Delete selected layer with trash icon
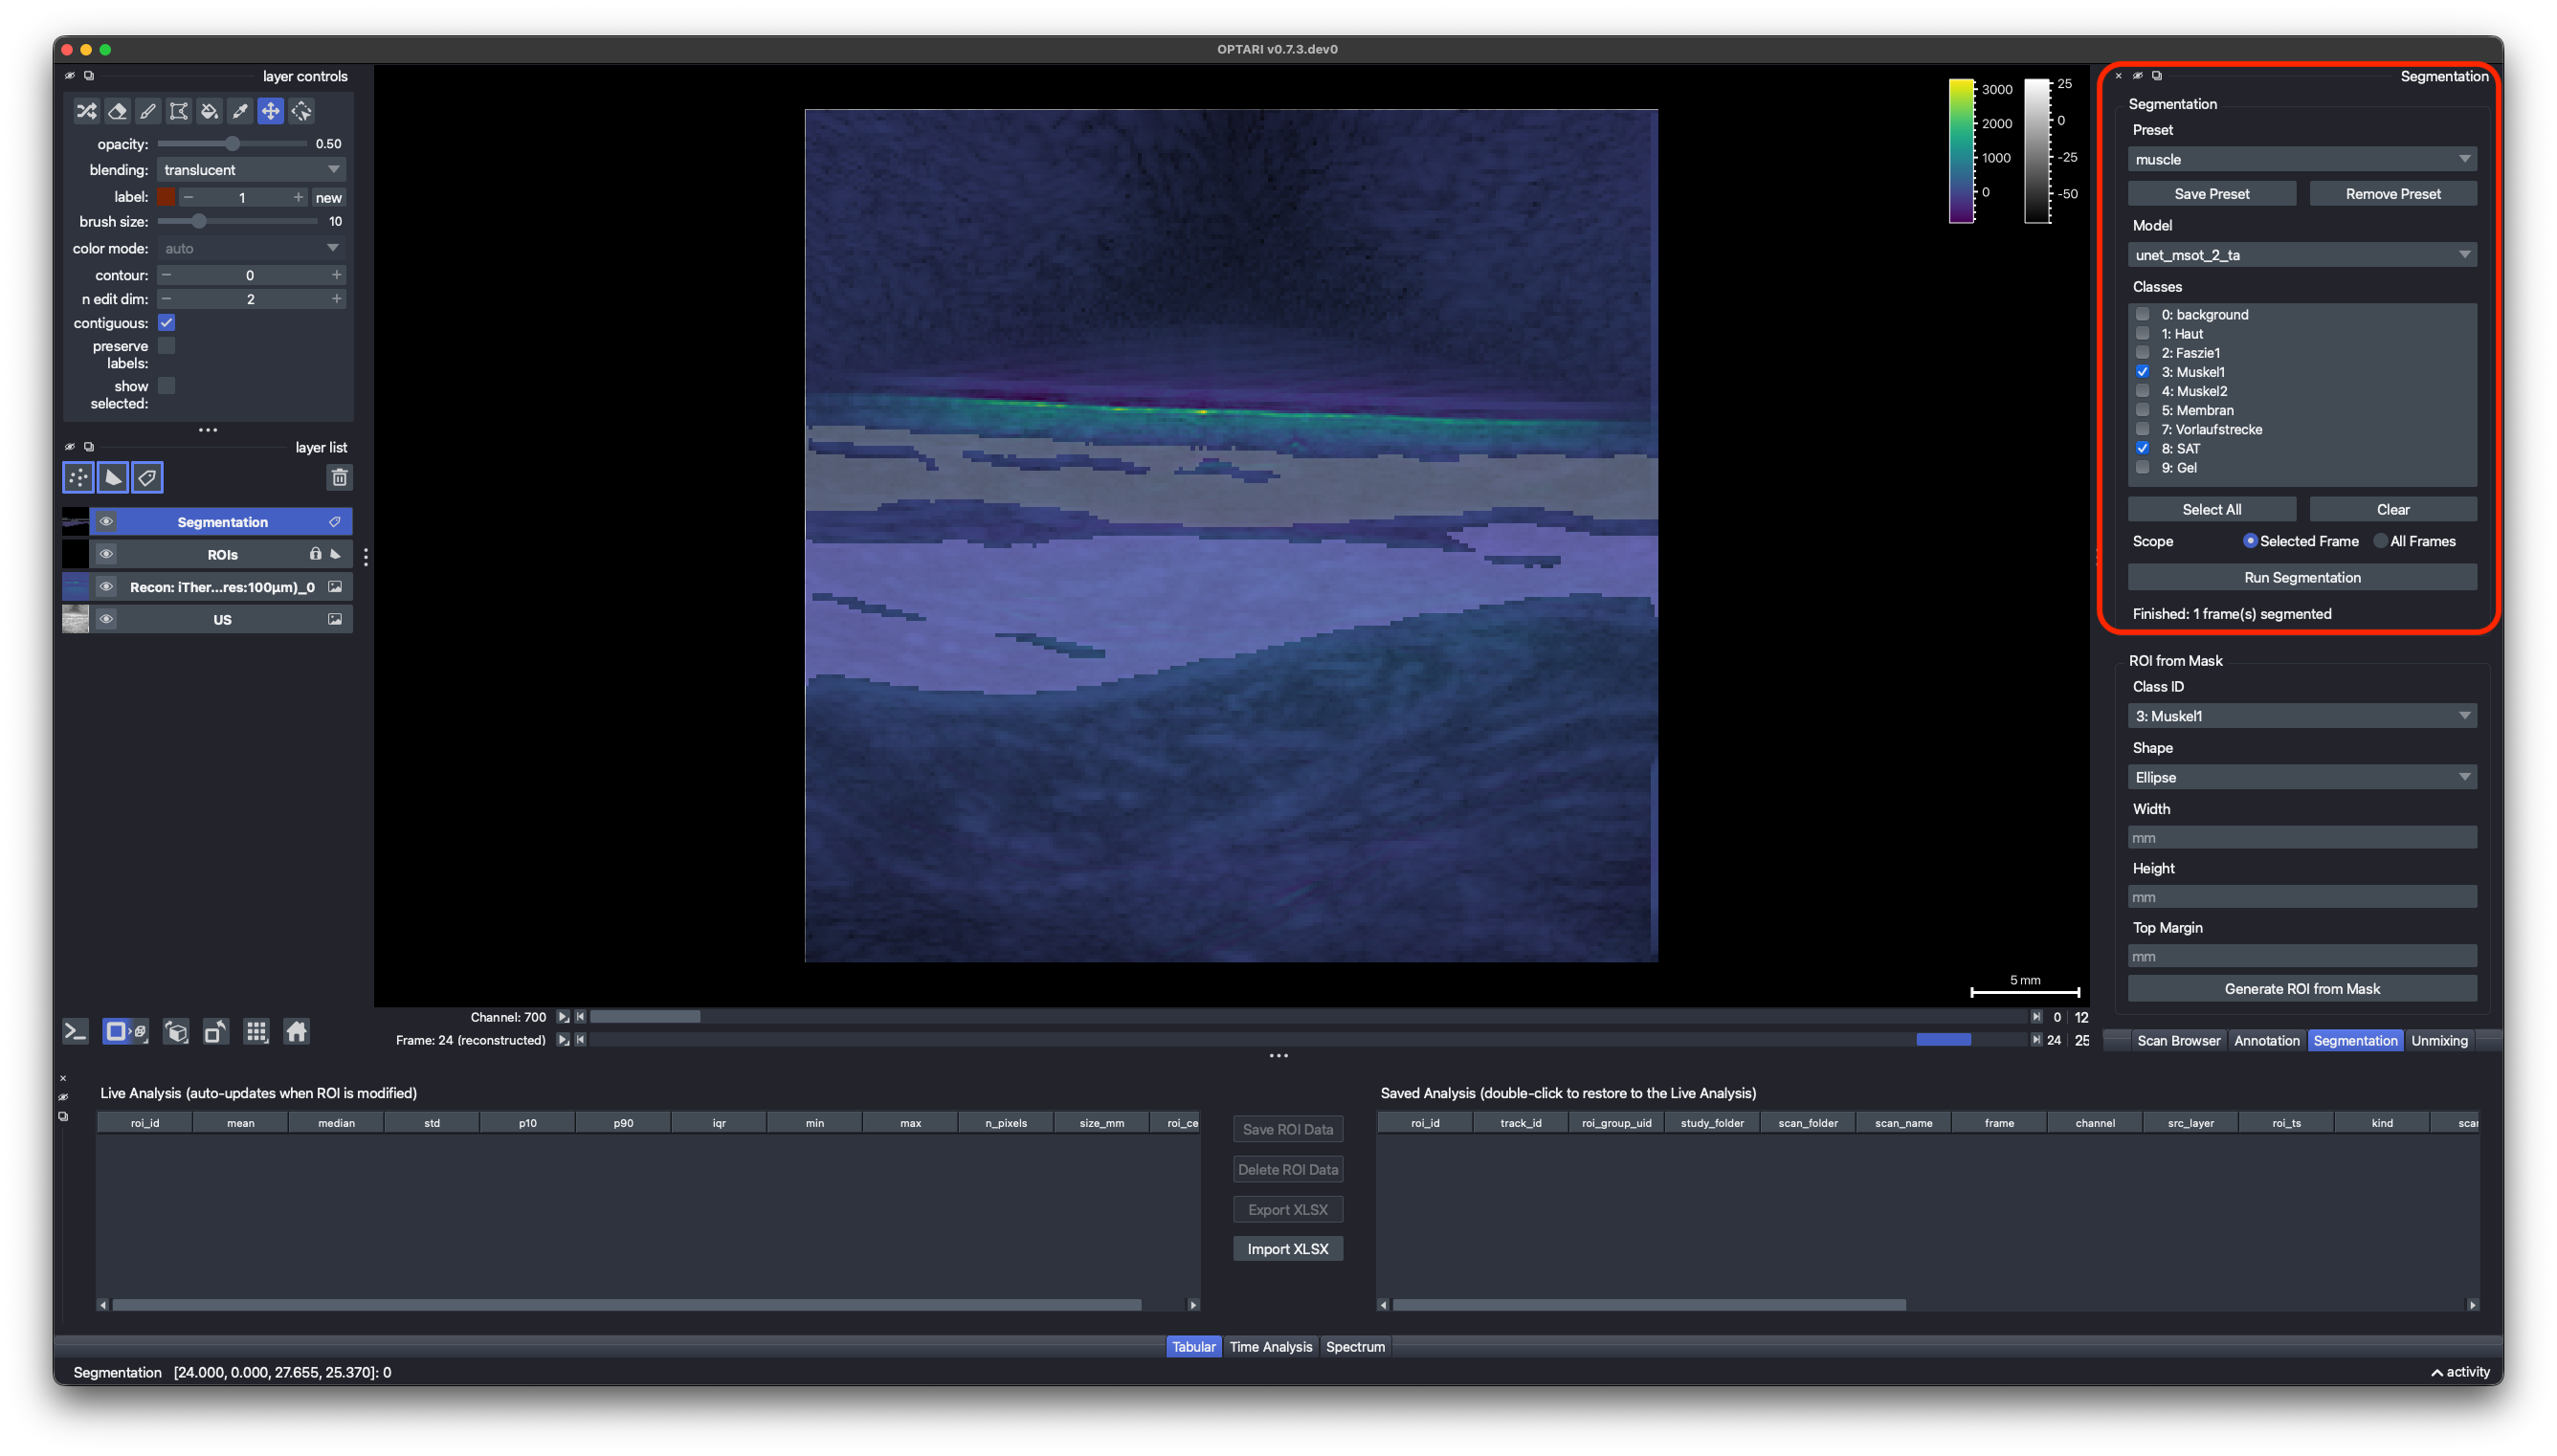 [x=339, y=478]
